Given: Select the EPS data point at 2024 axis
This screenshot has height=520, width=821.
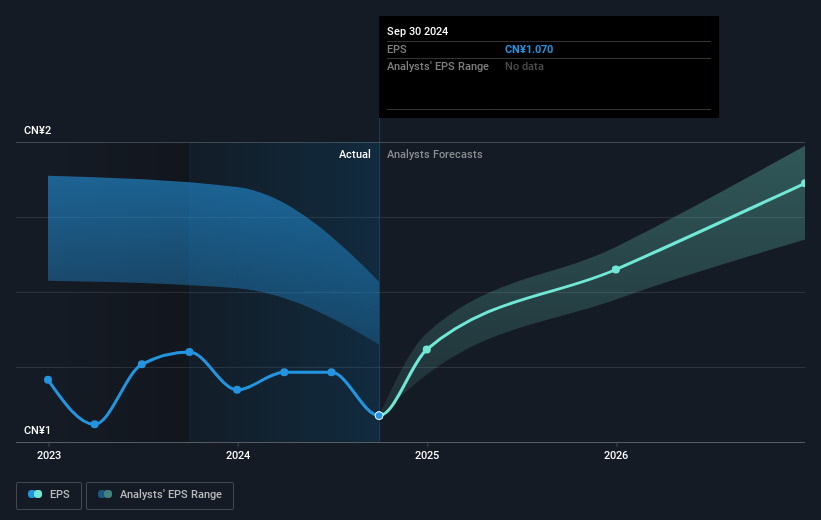Looking at the screenshot, I should 237,390.
